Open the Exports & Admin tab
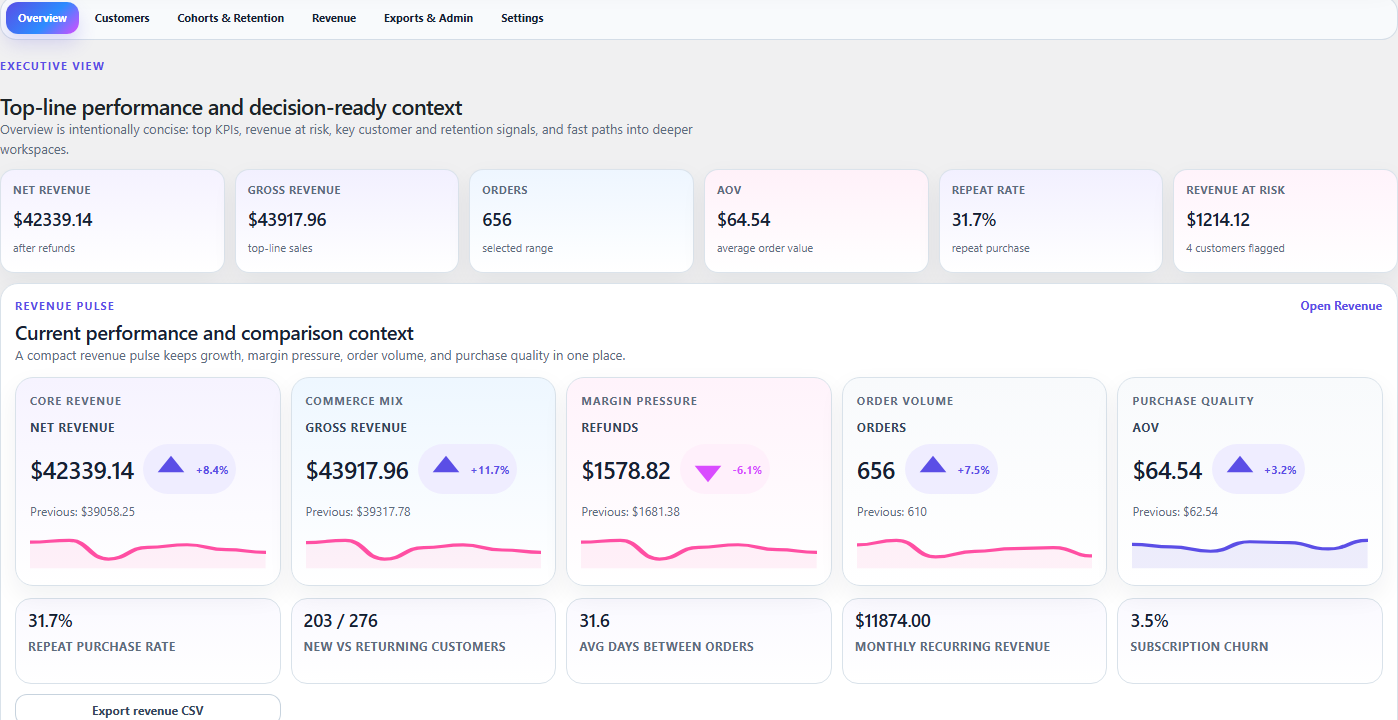 tap(428, 18)
